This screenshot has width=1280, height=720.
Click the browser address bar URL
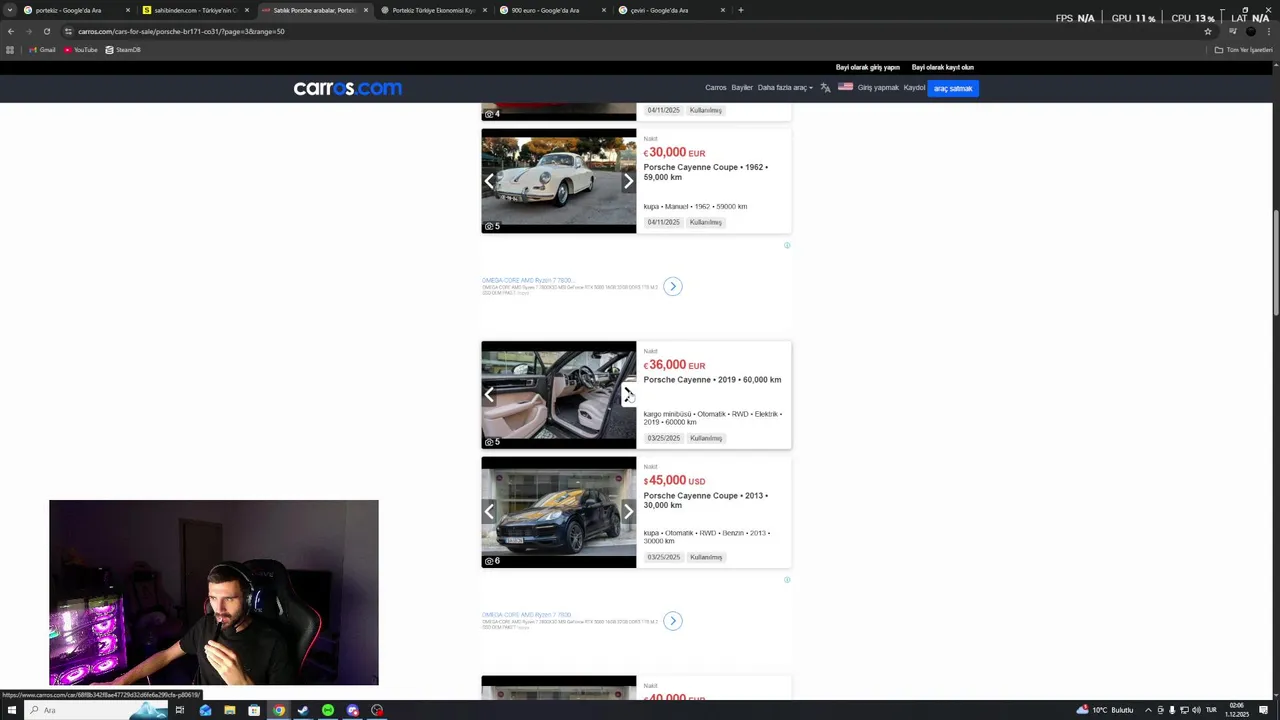(181, 31)
